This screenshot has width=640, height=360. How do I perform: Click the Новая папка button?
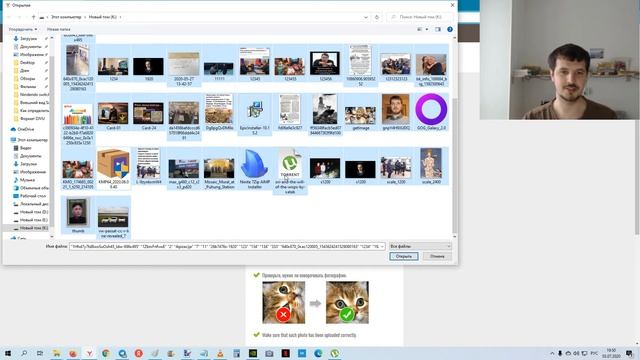pyautogui.click(x=58, y=29)
